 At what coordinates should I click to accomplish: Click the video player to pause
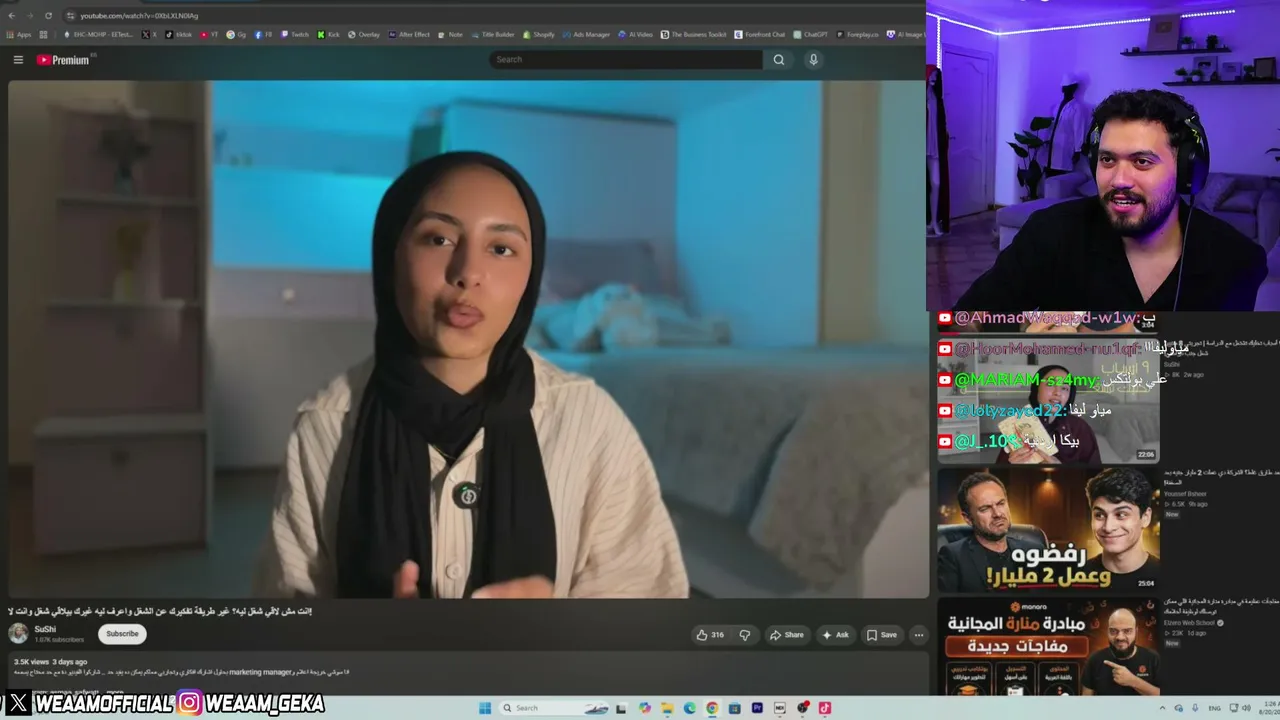[x=468, y=338]
